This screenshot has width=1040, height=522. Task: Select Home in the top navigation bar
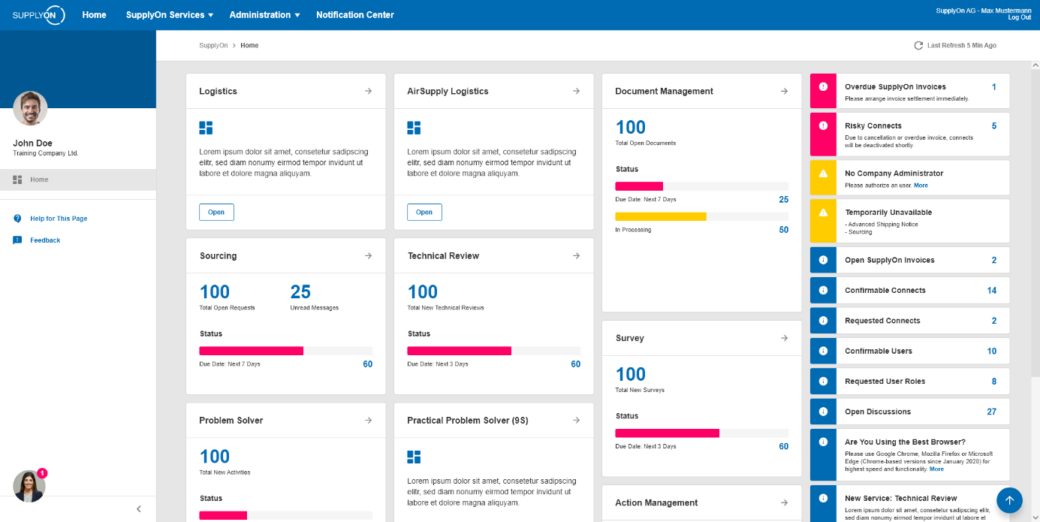click(x=94, y=15)
